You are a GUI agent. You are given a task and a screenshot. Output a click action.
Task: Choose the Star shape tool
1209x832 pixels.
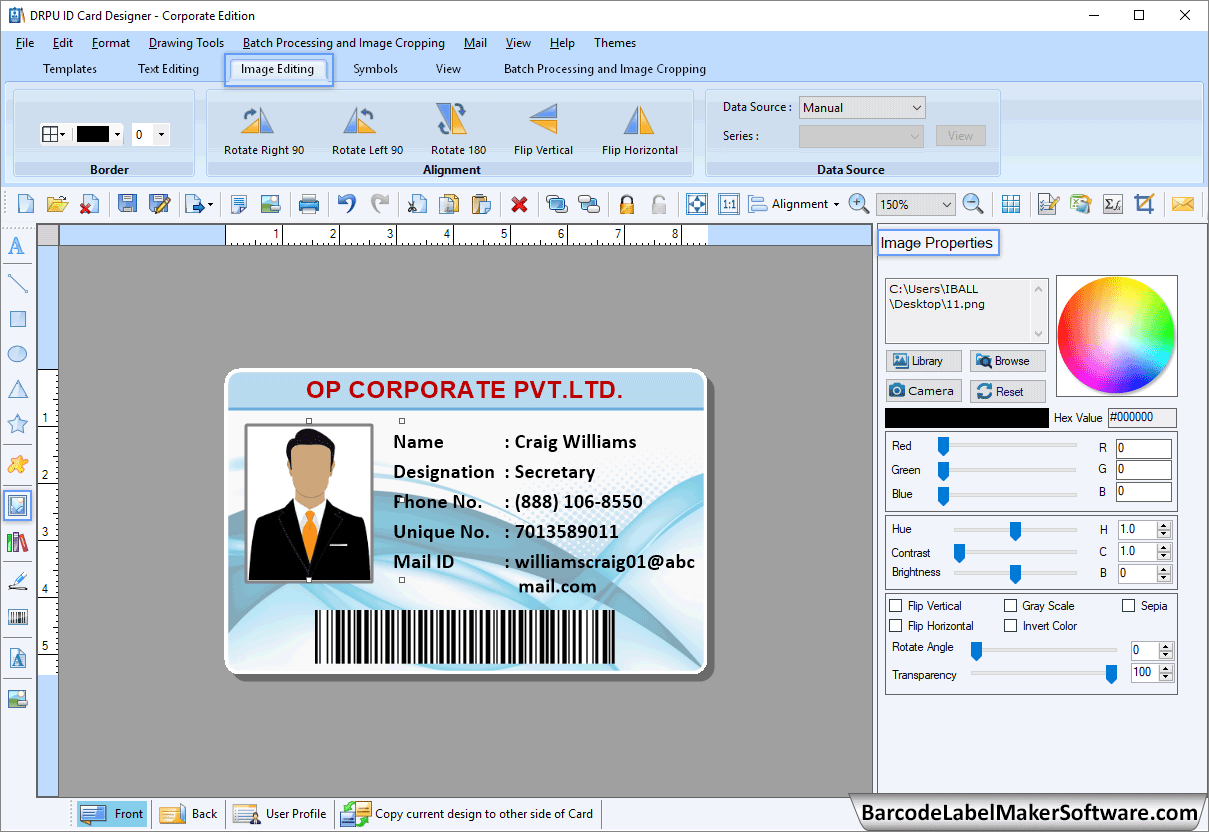16,424
